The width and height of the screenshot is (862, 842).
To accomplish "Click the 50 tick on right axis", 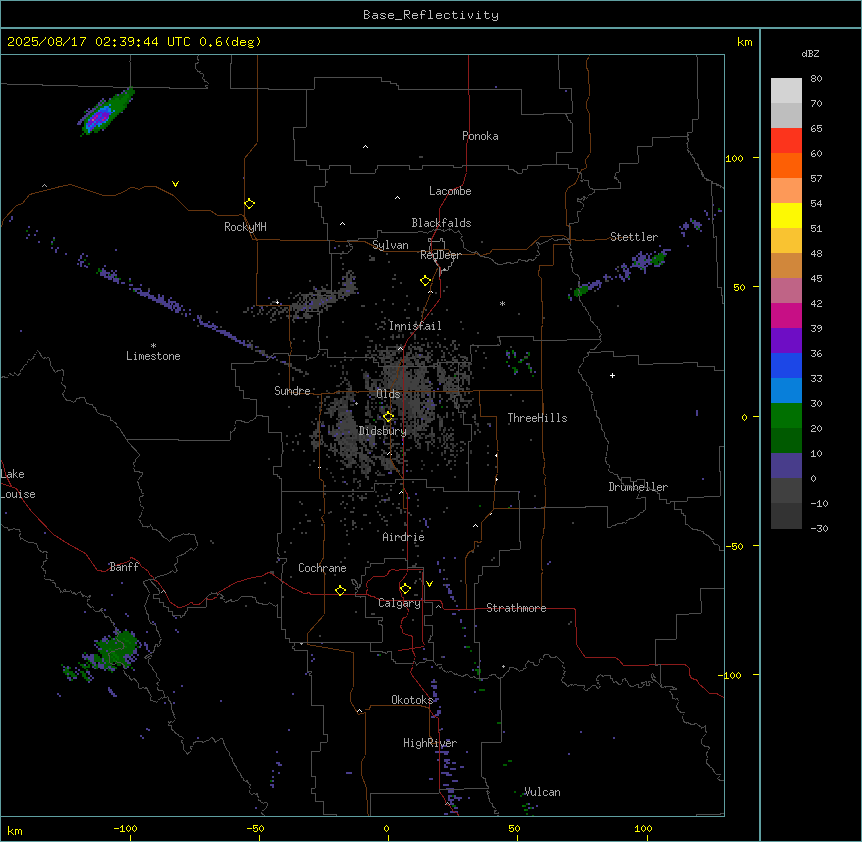I will (739, 287).
